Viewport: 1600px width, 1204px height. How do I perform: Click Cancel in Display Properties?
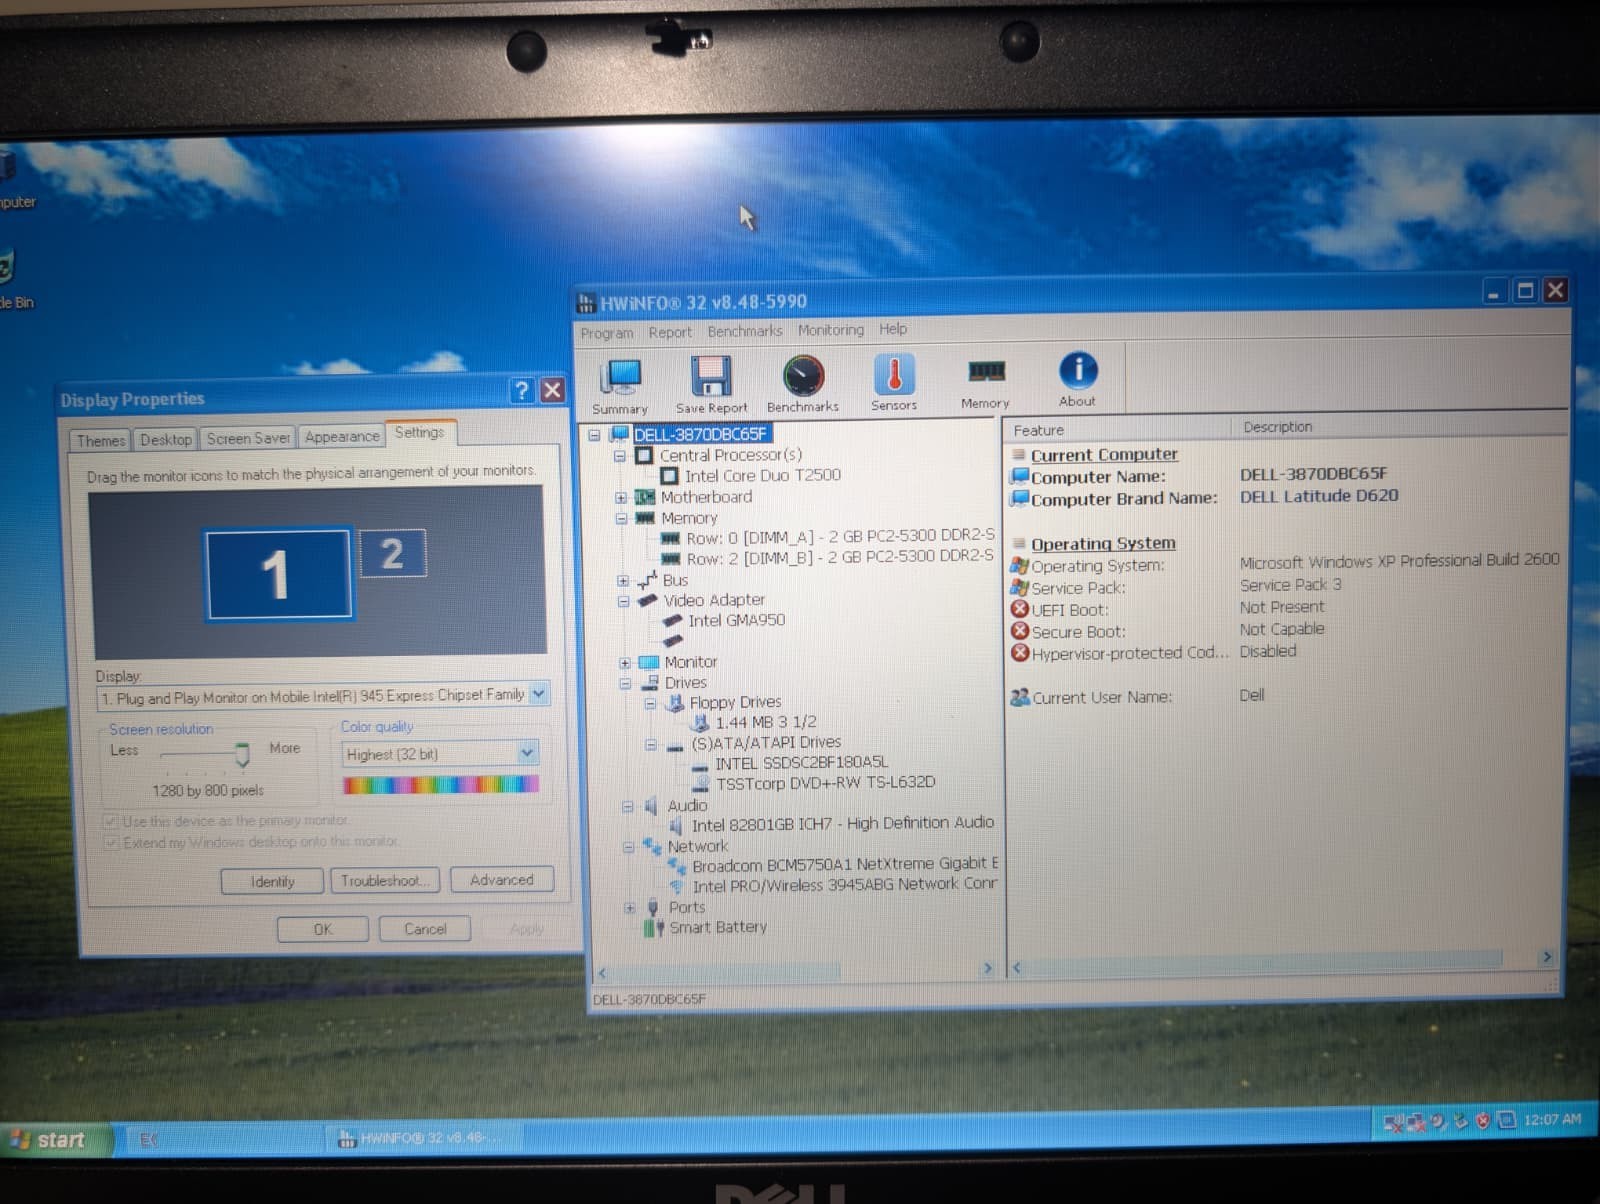point(425,928)
